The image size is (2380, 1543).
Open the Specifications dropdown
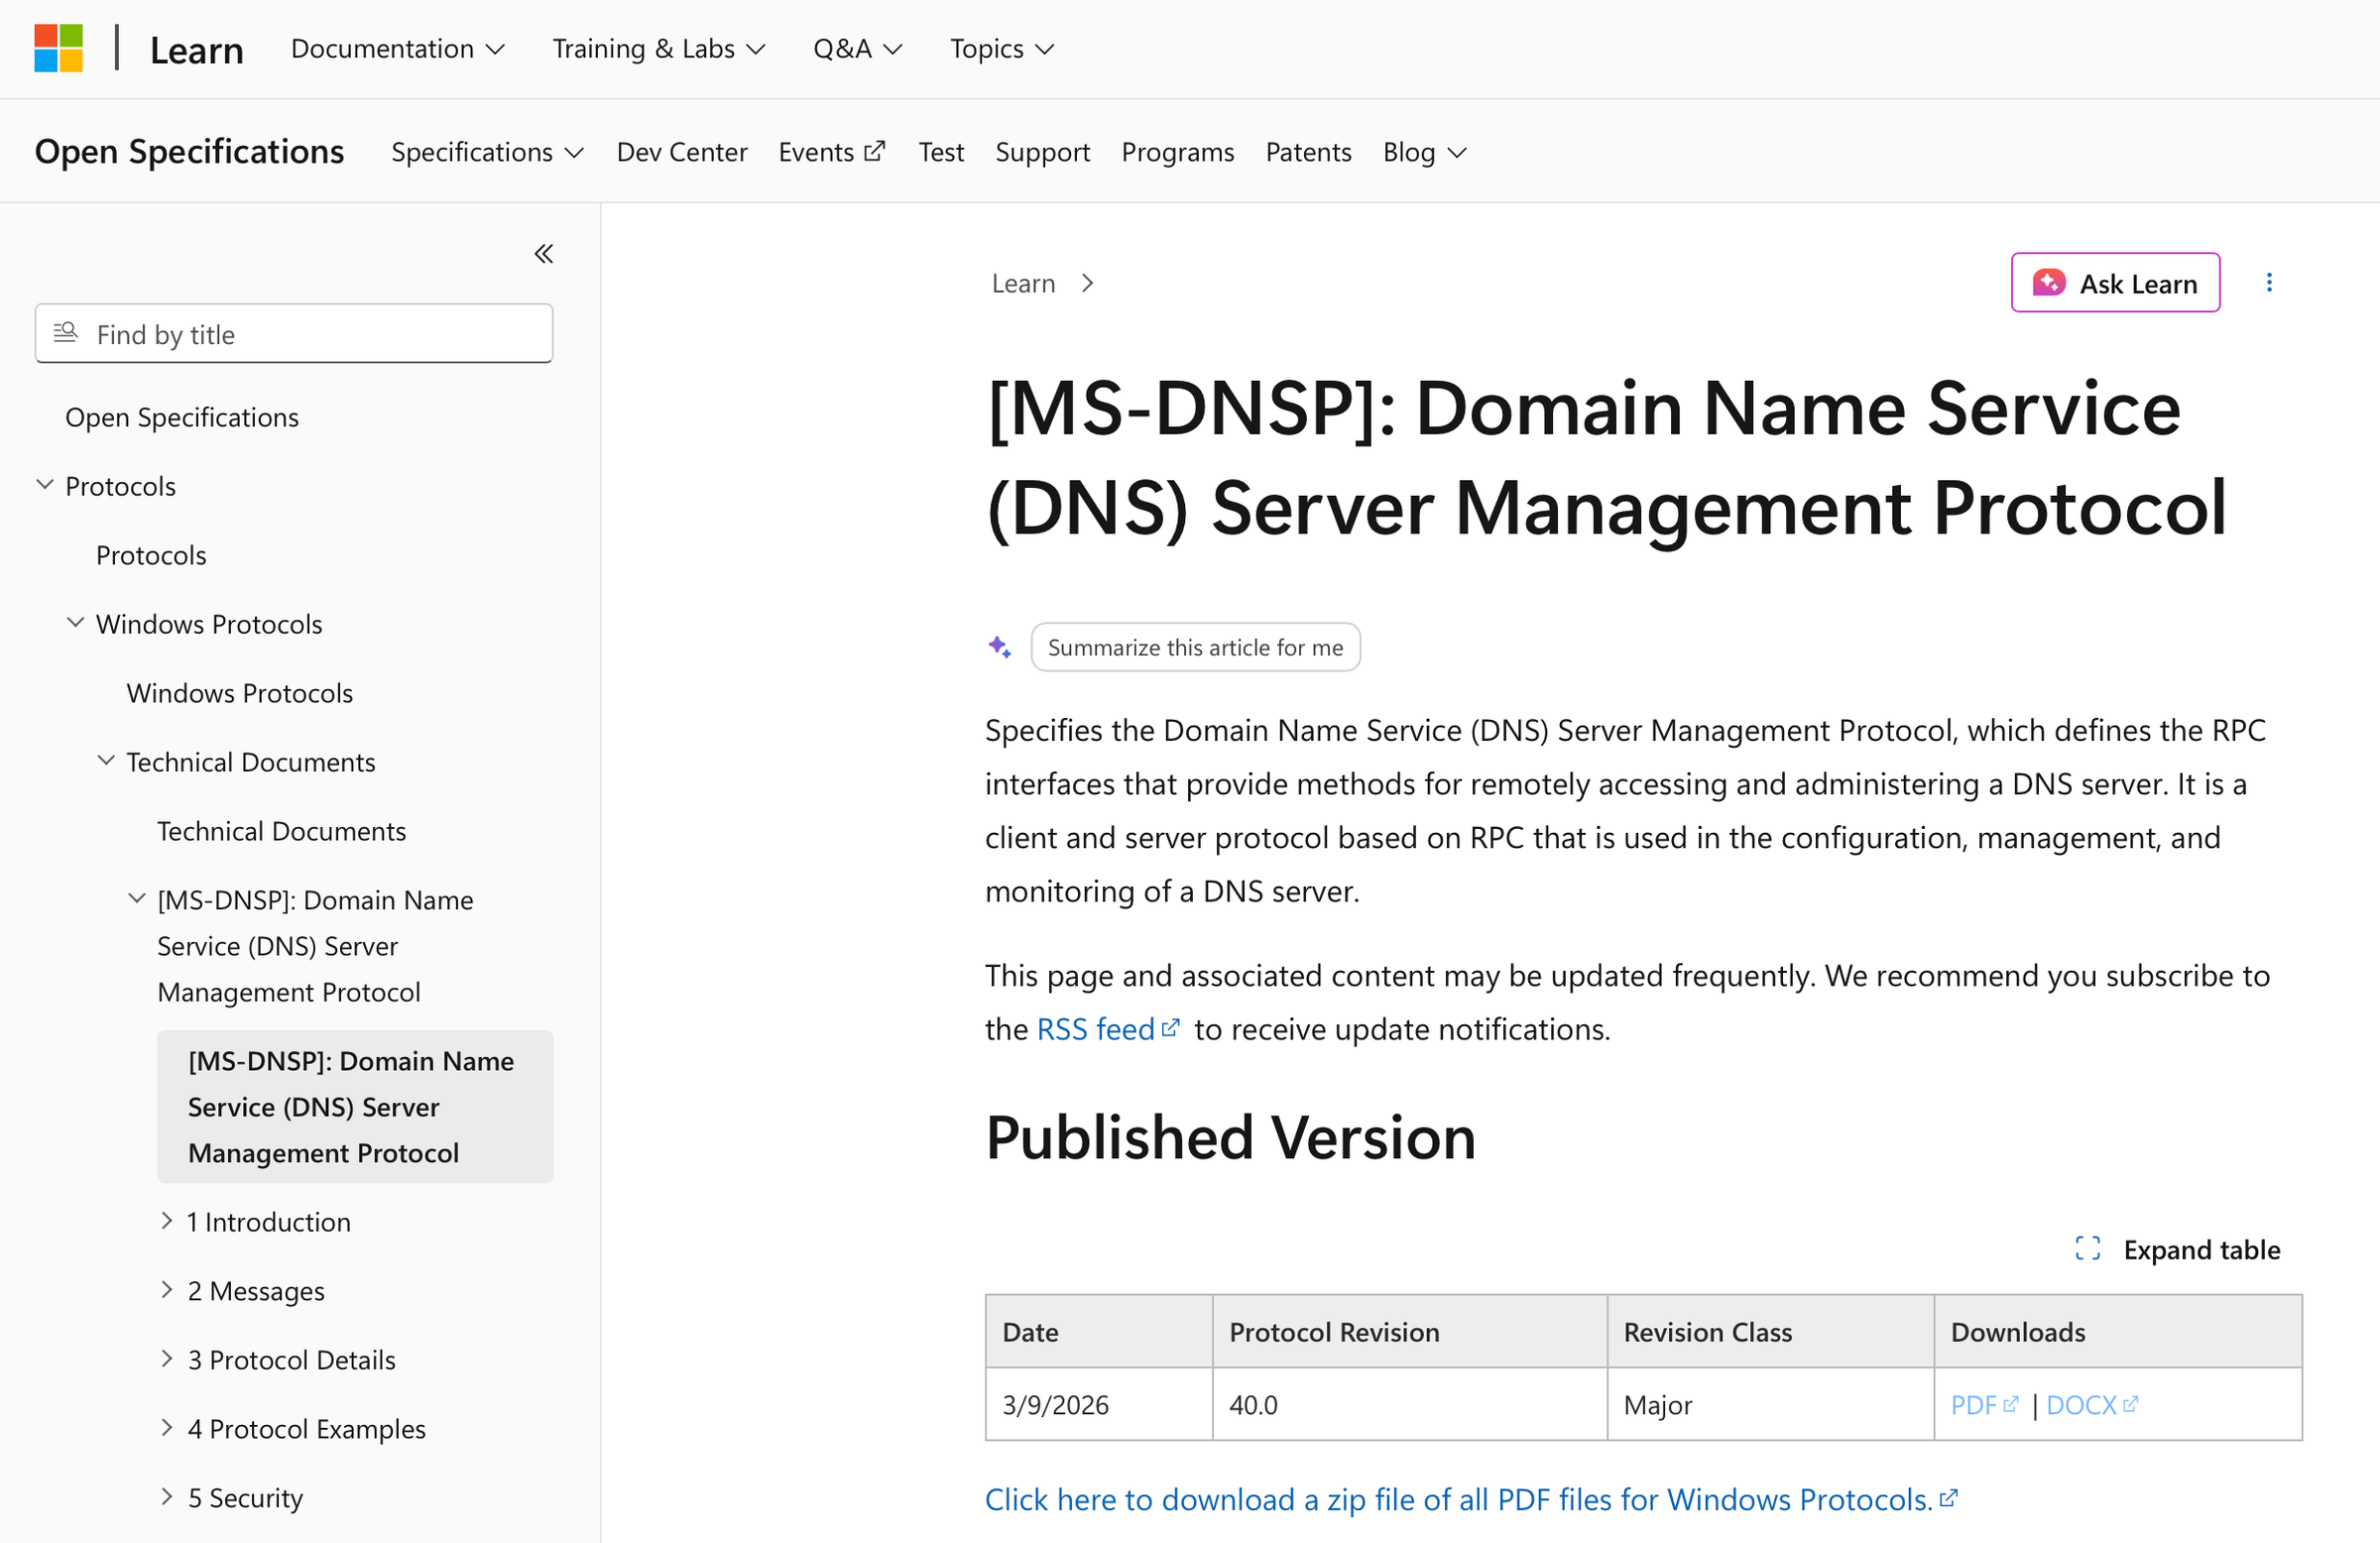point(487,152)
